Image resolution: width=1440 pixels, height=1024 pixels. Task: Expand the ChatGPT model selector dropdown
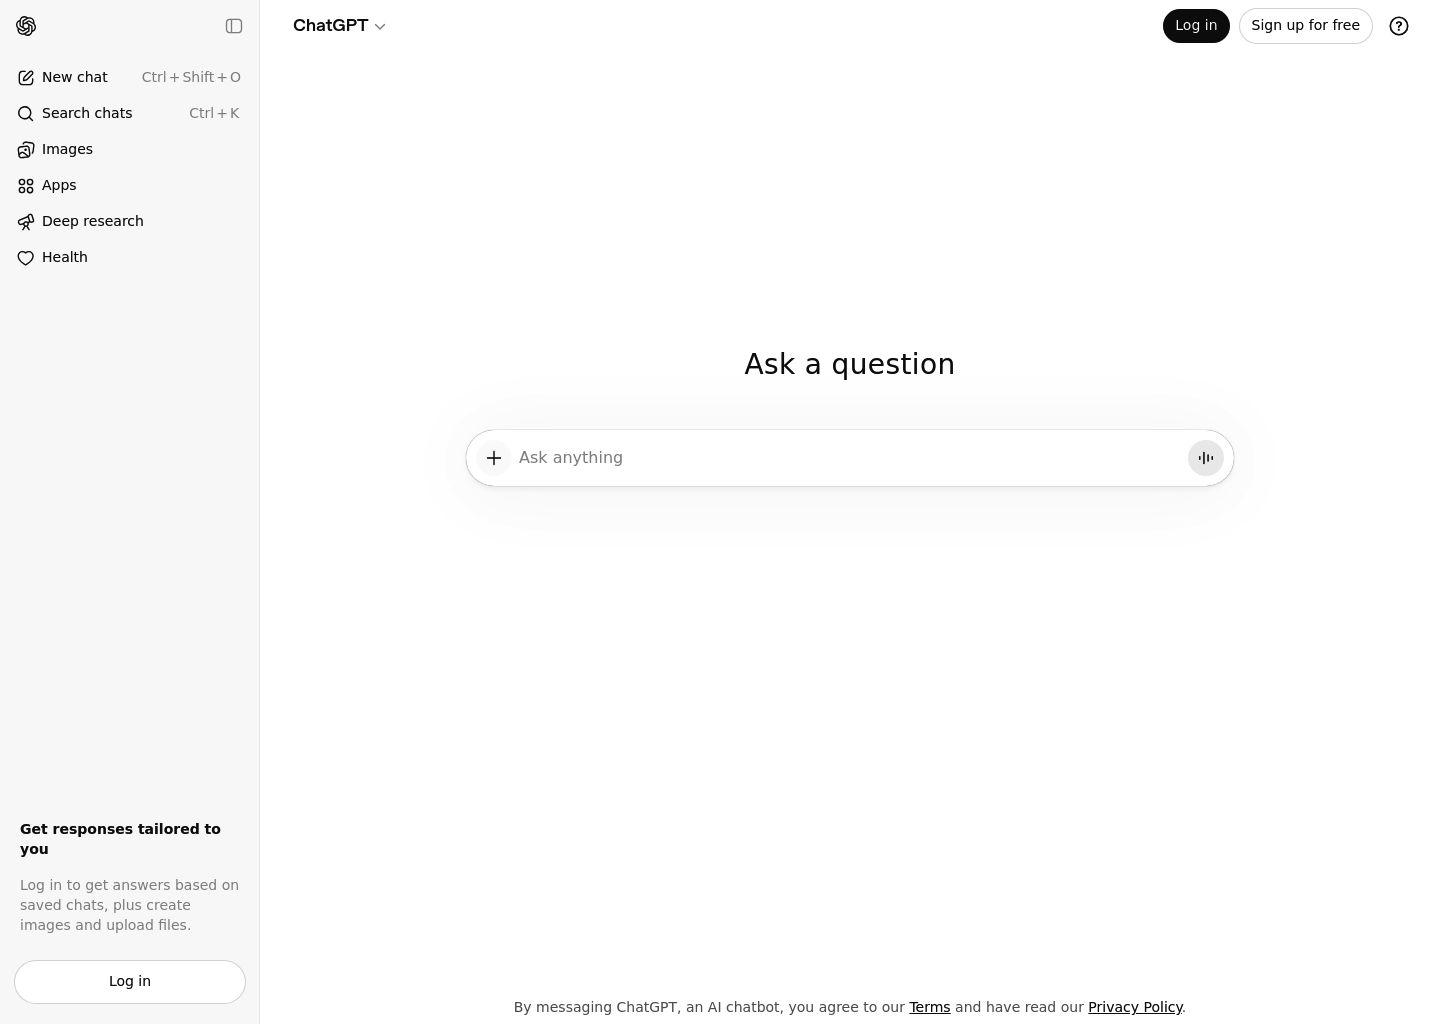339,26
